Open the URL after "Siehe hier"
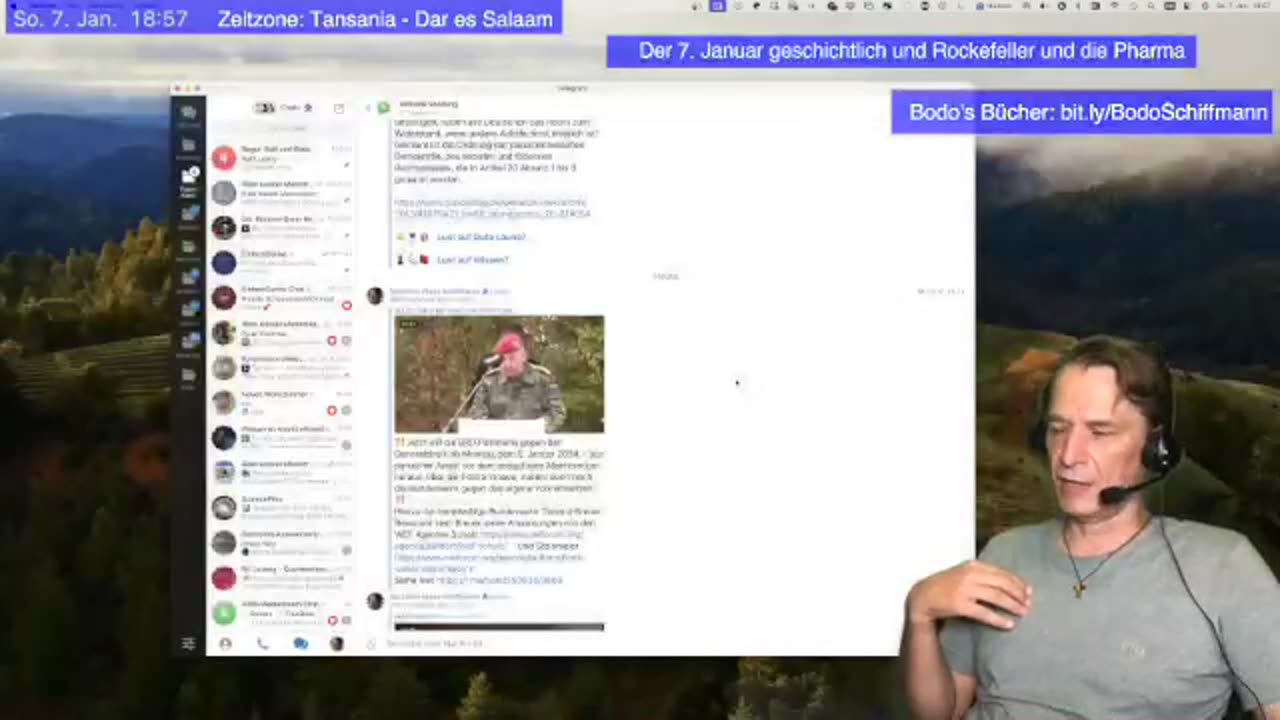This screenshot has width=1280, height=720. [499, 580]
